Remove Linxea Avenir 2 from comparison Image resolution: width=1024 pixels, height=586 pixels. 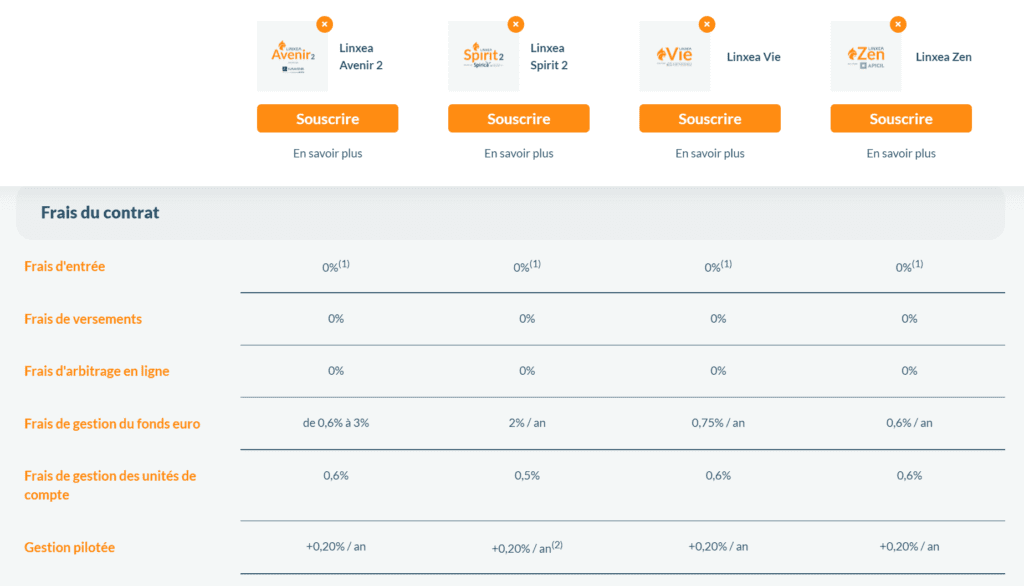[324, 24]
